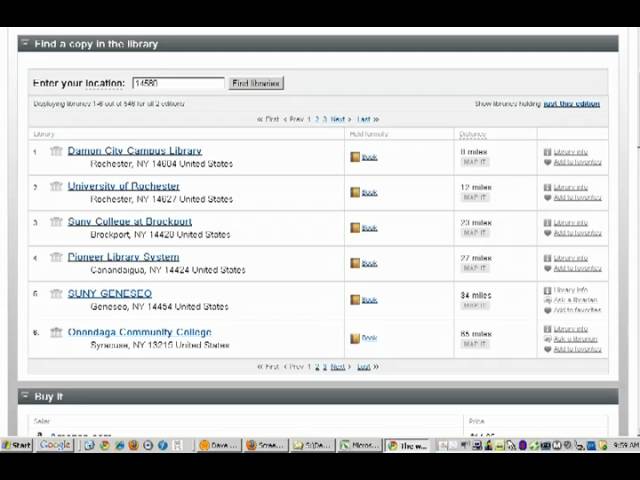This screenshot has width=640, height=480.
Task: Click the favorites heart icon in Onondaga row
Action: point(548,349)
